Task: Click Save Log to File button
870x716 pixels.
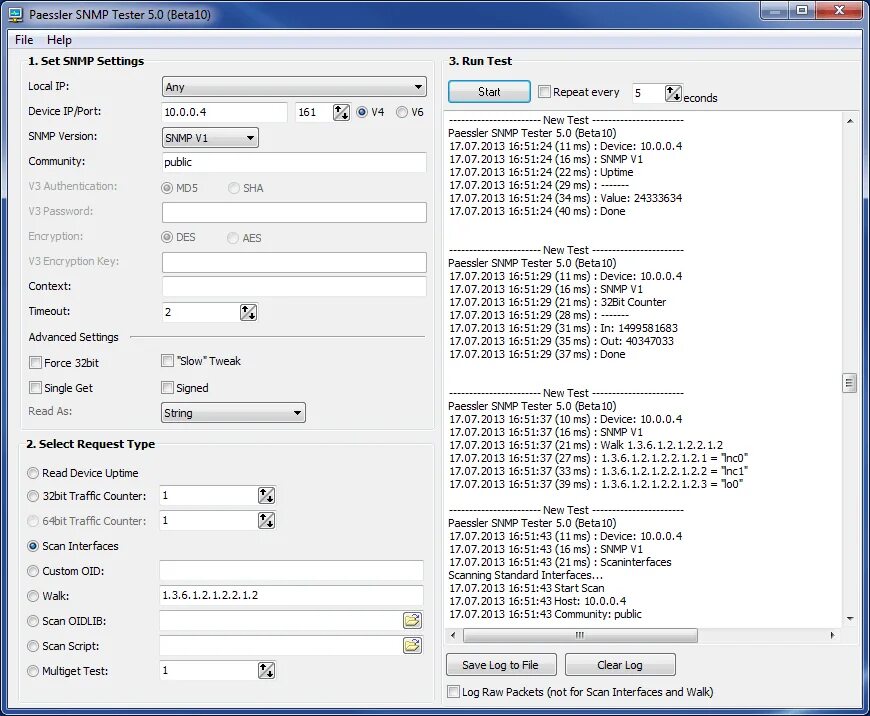Action: pyautogui.click(x=500, y=665)
